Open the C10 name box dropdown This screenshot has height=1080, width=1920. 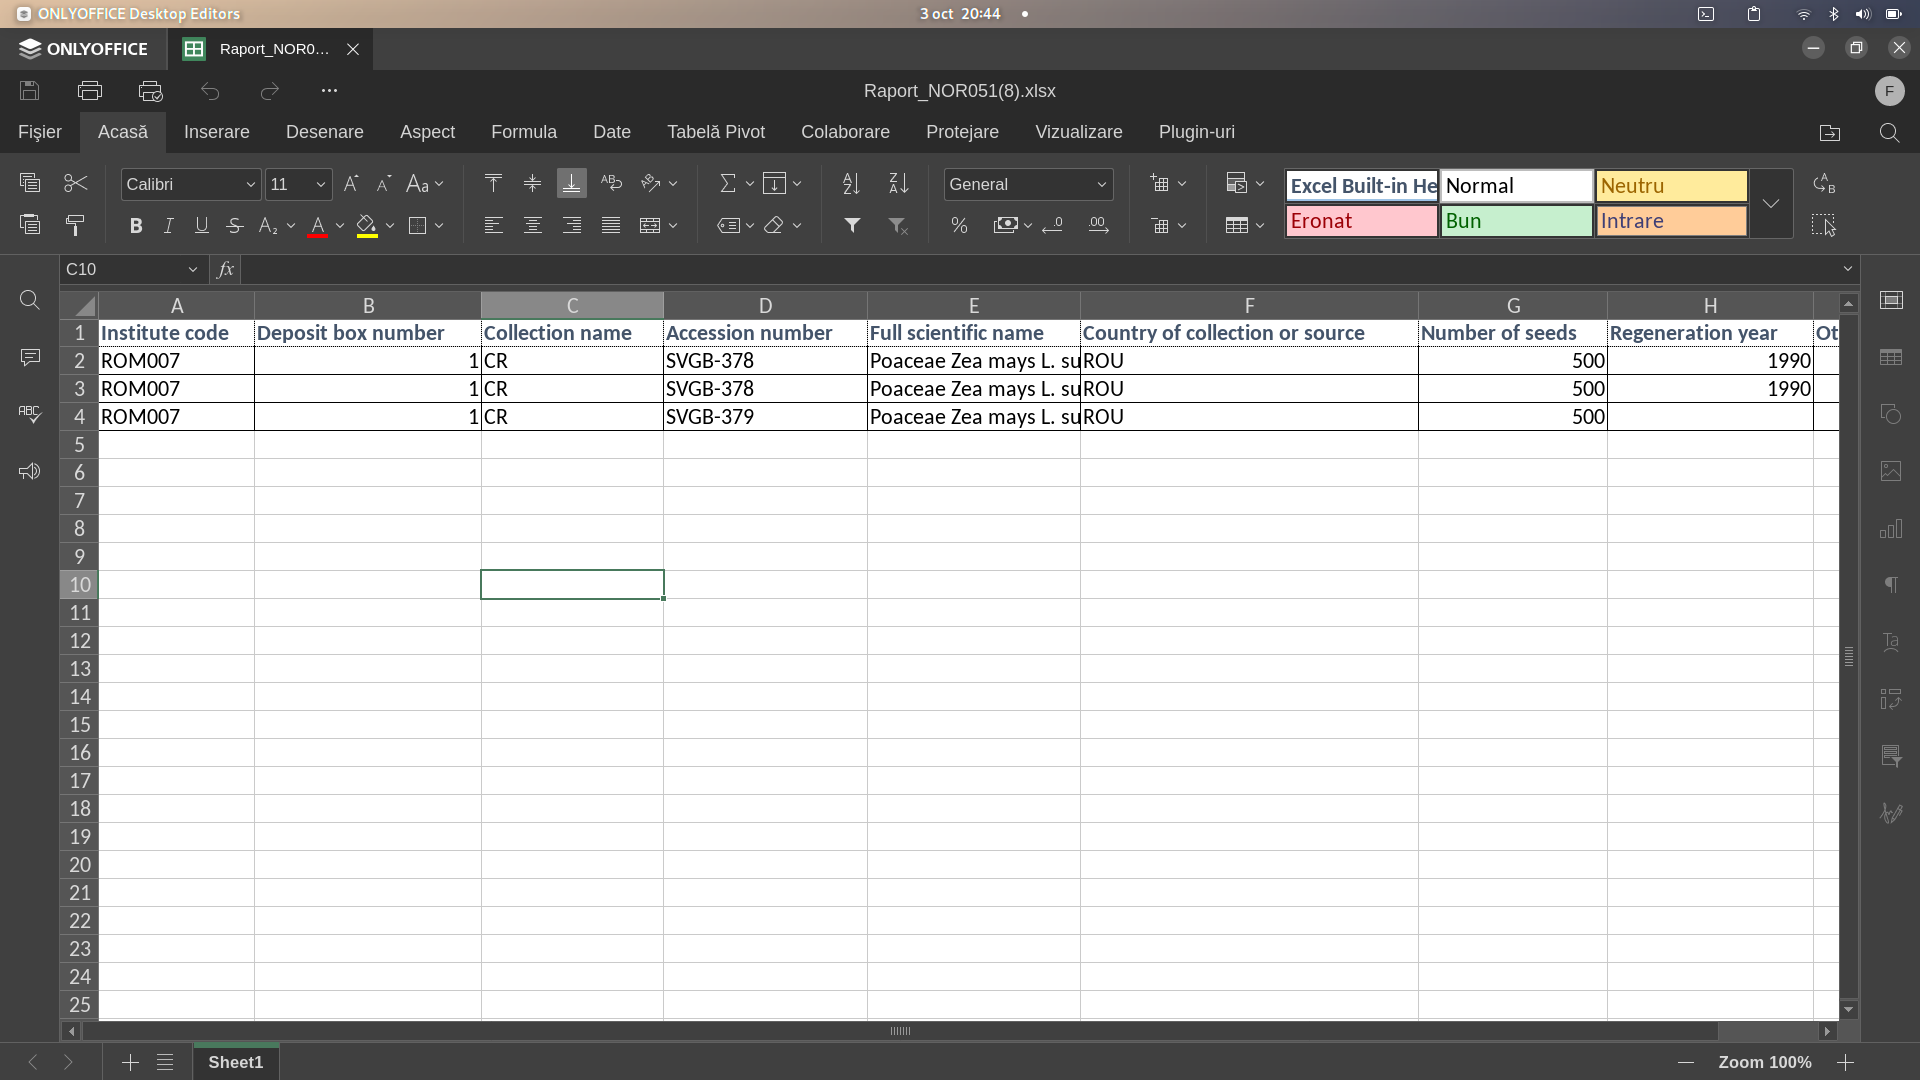(192, 269)
